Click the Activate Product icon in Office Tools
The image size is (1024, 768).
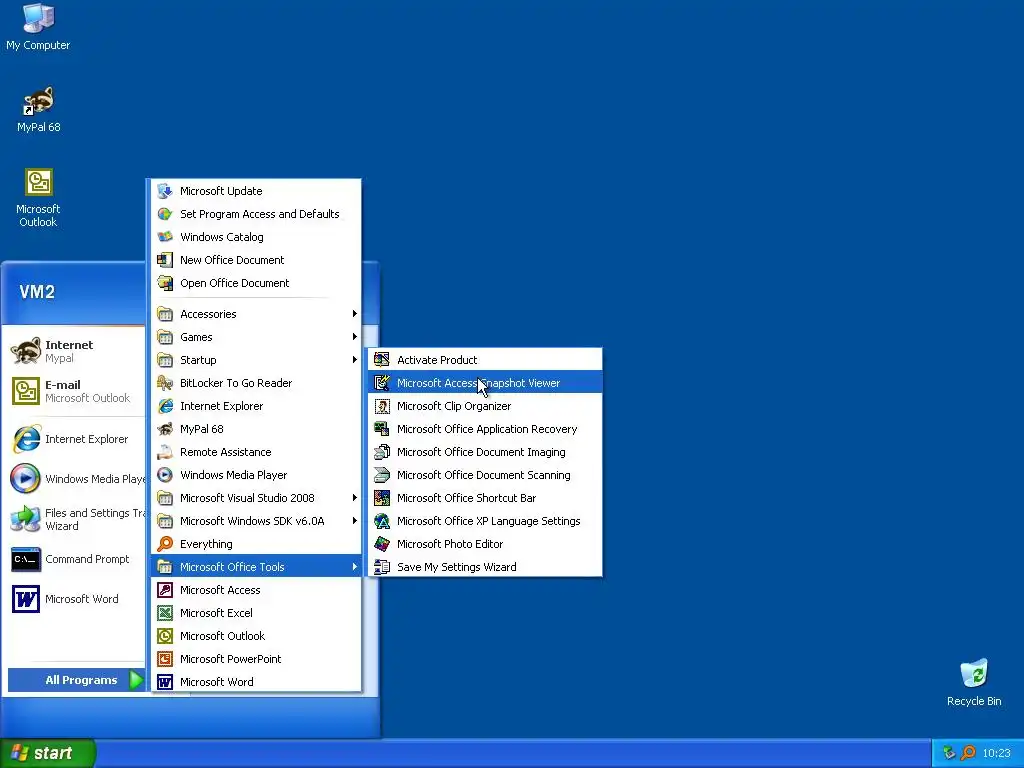pos(382,360)
